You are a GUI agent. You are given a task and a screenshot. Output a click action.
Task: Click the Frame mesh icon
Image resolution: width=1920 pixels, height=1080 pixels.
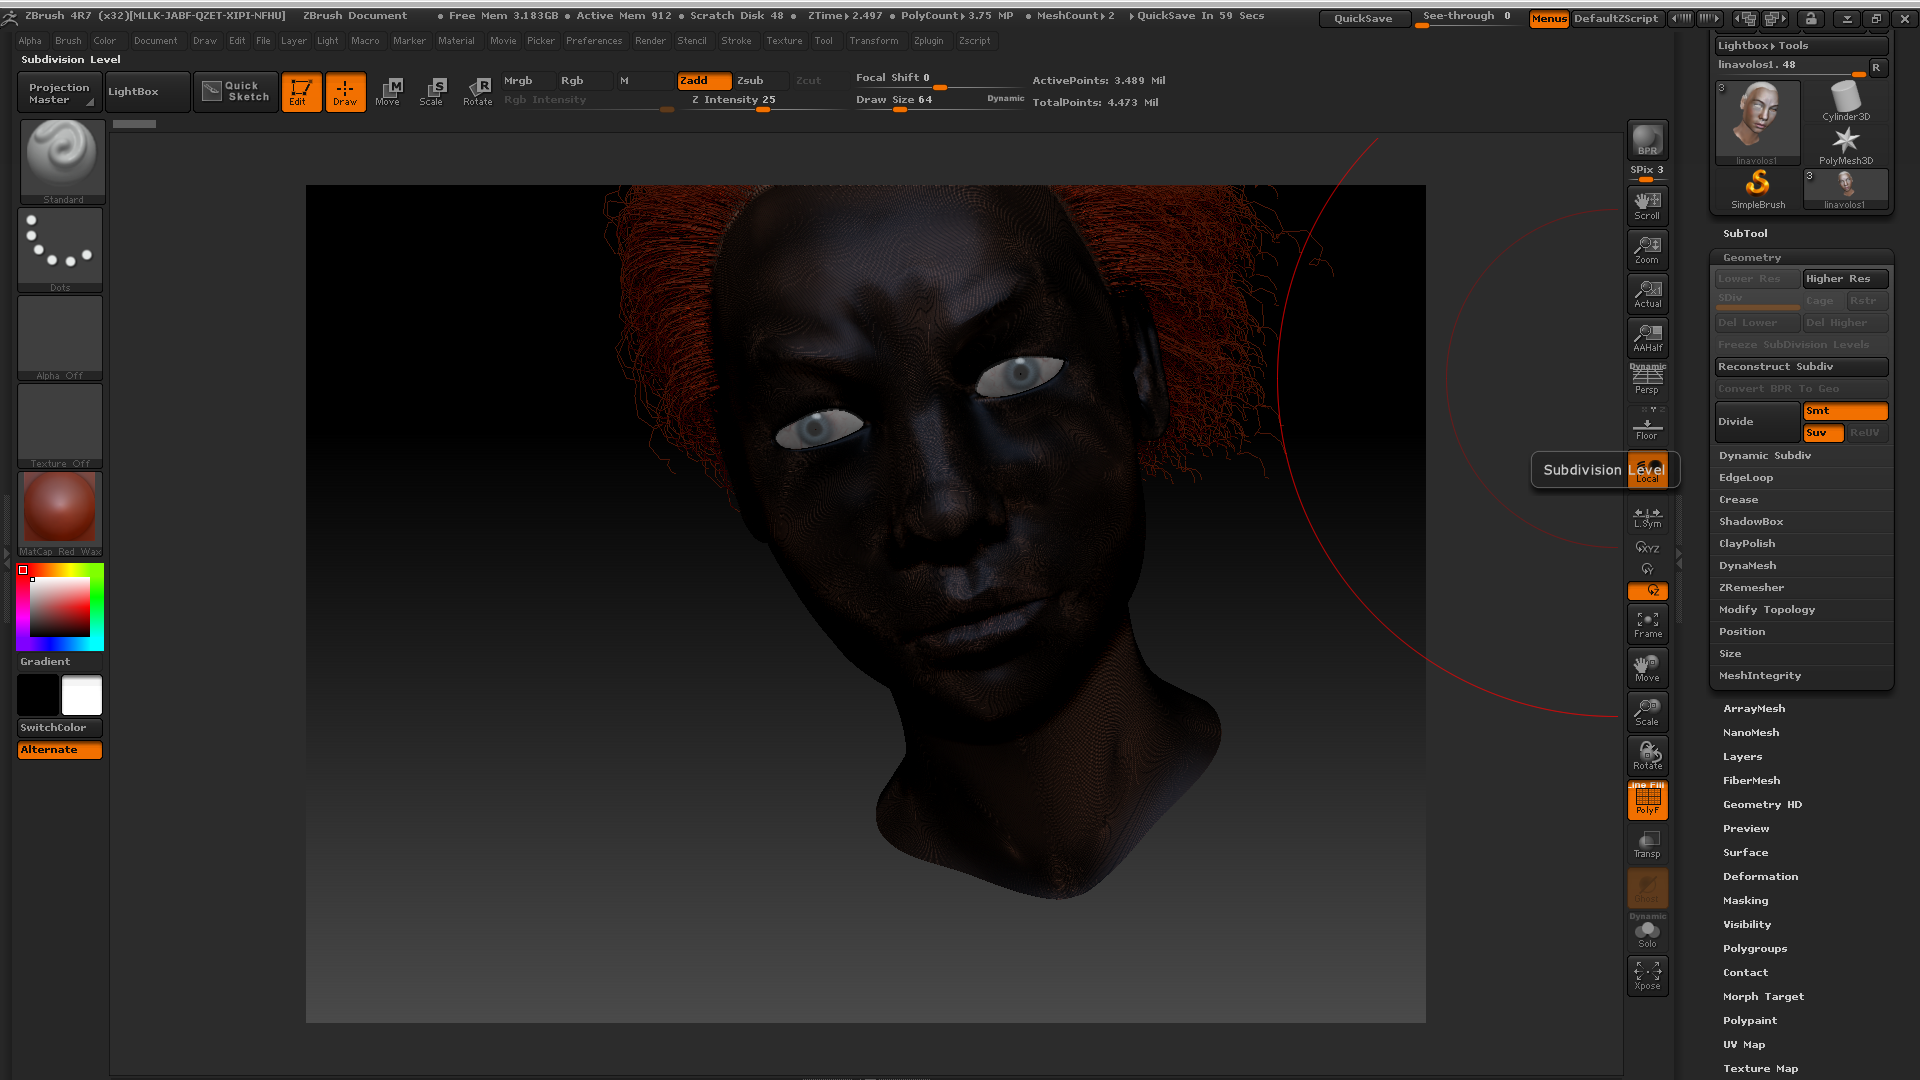(x=1647, y=624)
